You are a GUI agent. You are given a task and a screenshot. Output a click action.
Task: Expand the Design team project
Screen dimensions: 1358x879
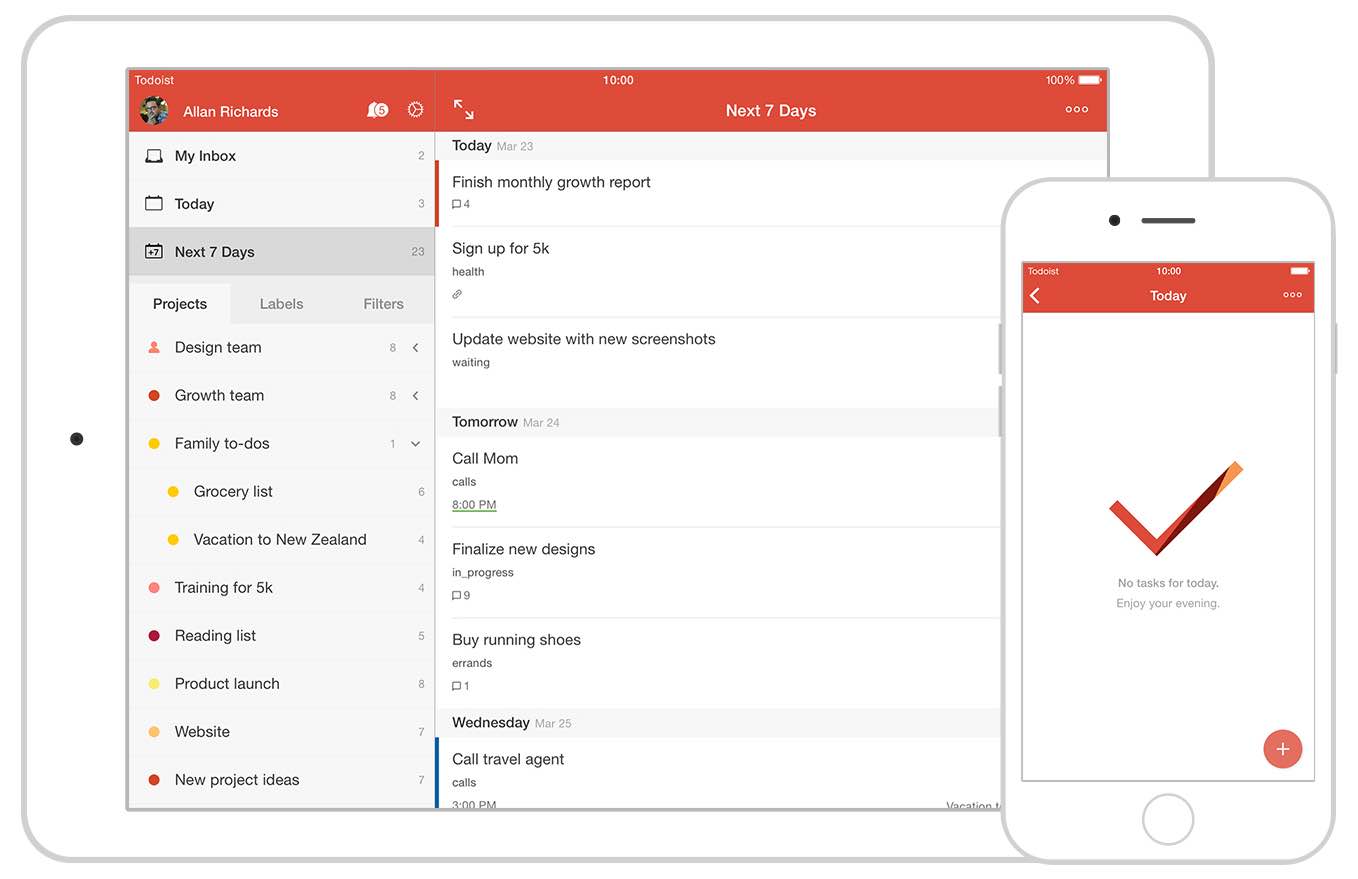416,347
